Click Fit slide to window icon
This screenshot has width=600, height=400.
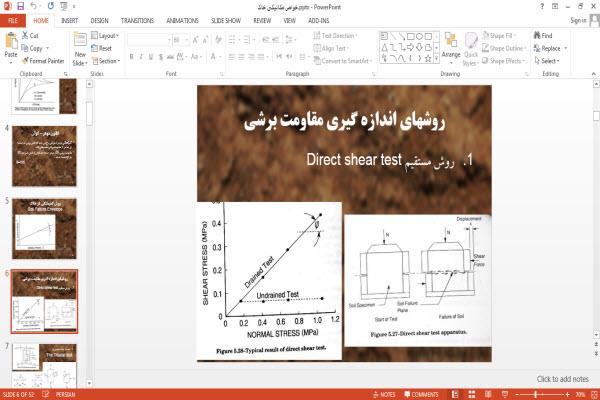pos(594,394)
